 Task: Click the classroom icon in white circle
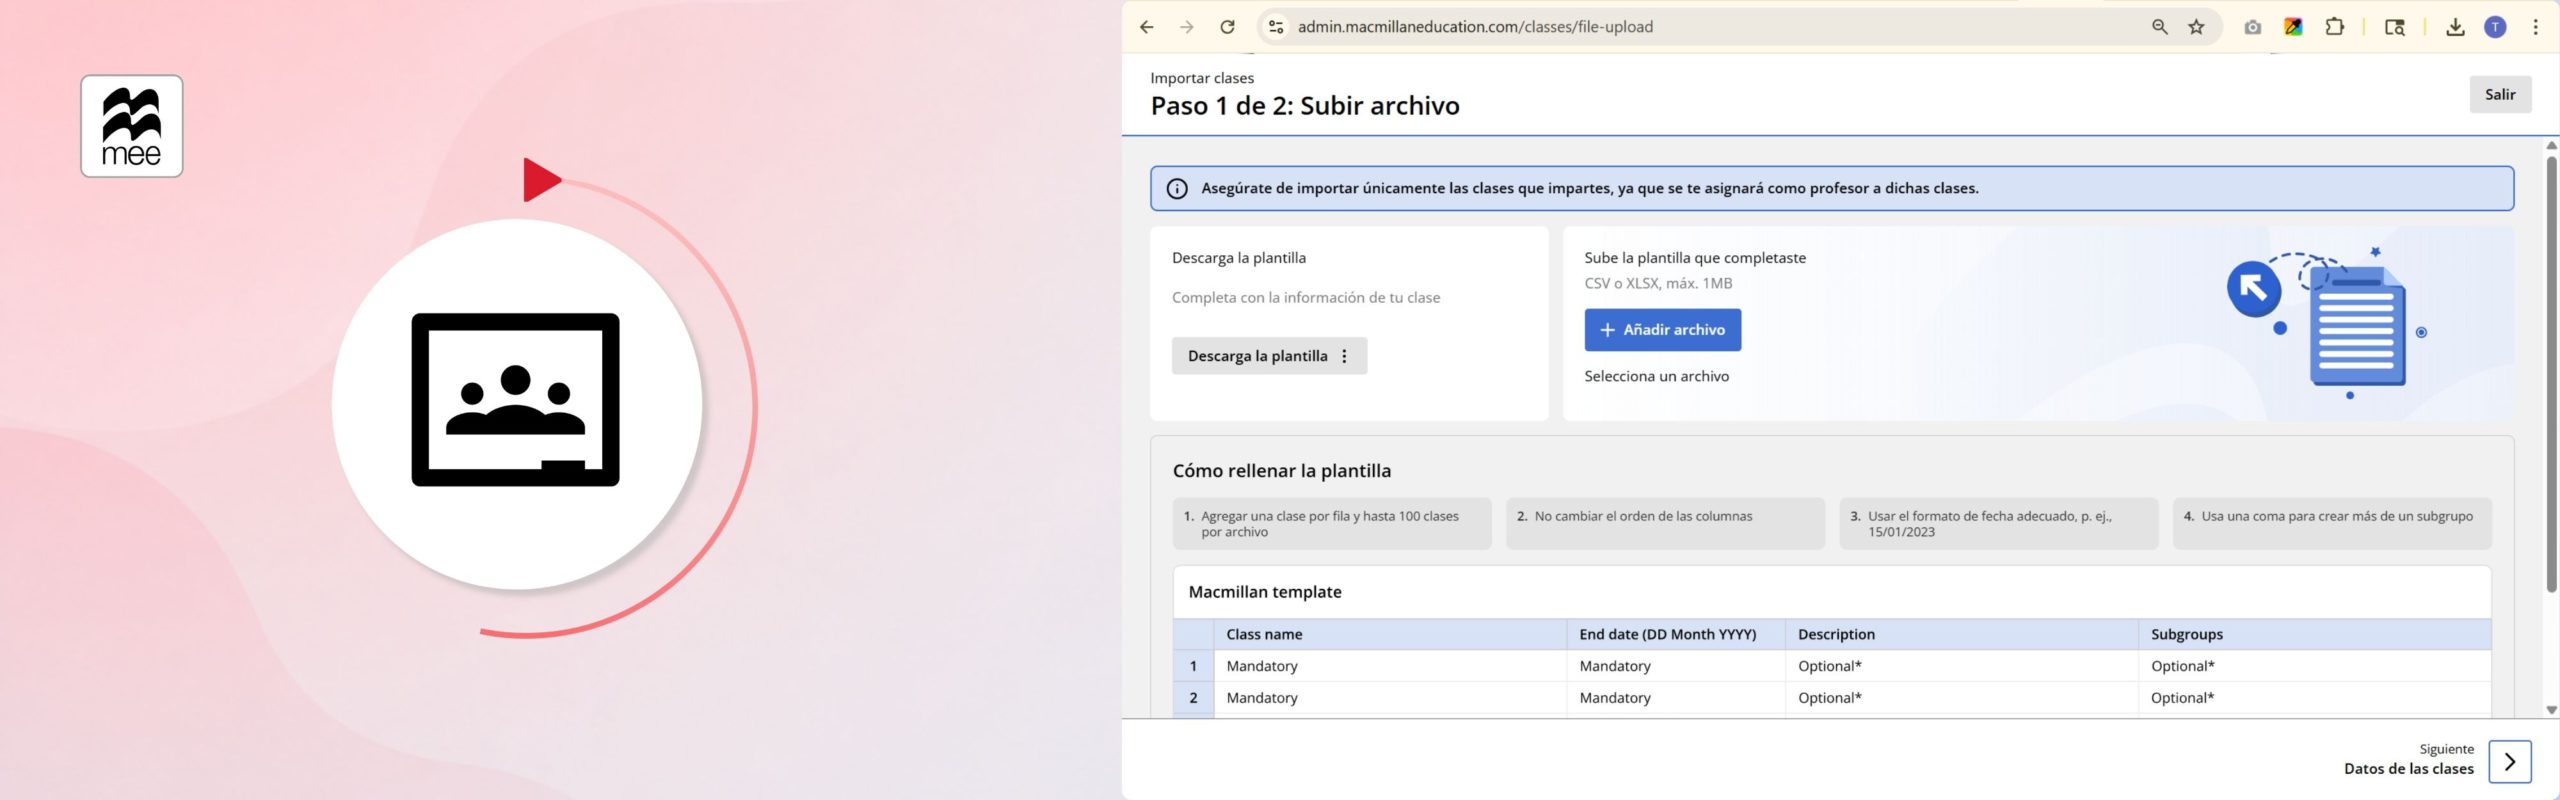point(516,400)
